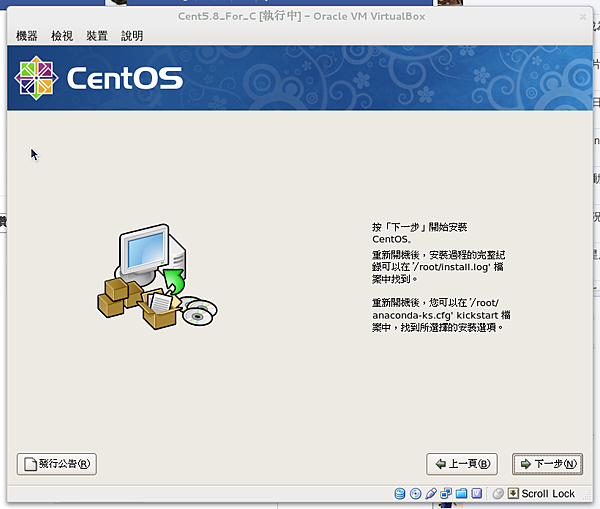The height and width of the screenshot is (509, 600).
Task: Close the VirtualBox window
Action: (x=583, y=17)
